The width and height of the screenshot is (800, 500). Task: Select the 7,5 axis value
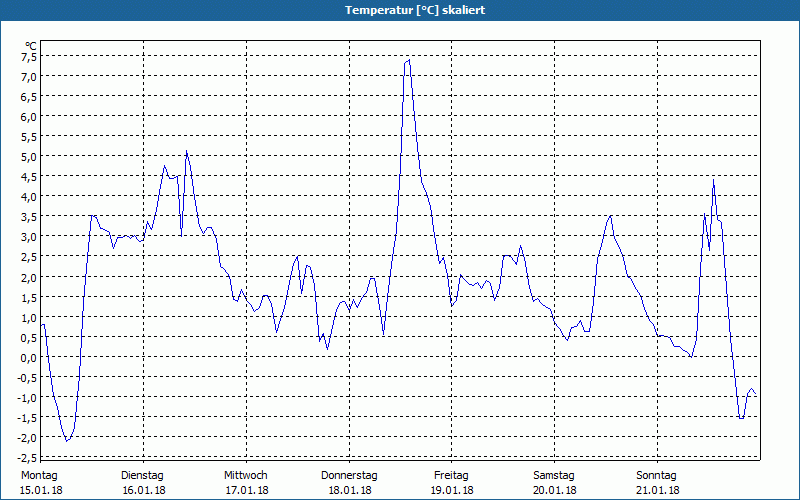[29, 57]
